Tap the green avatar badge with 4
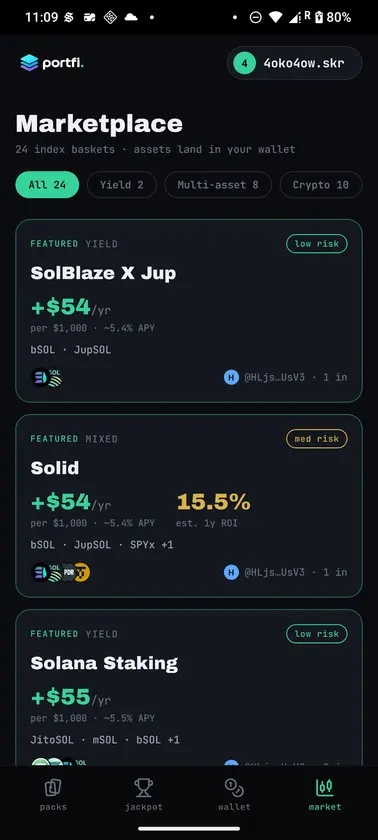Viewport: 378px width, 840px height. click(x=245, y=63)
